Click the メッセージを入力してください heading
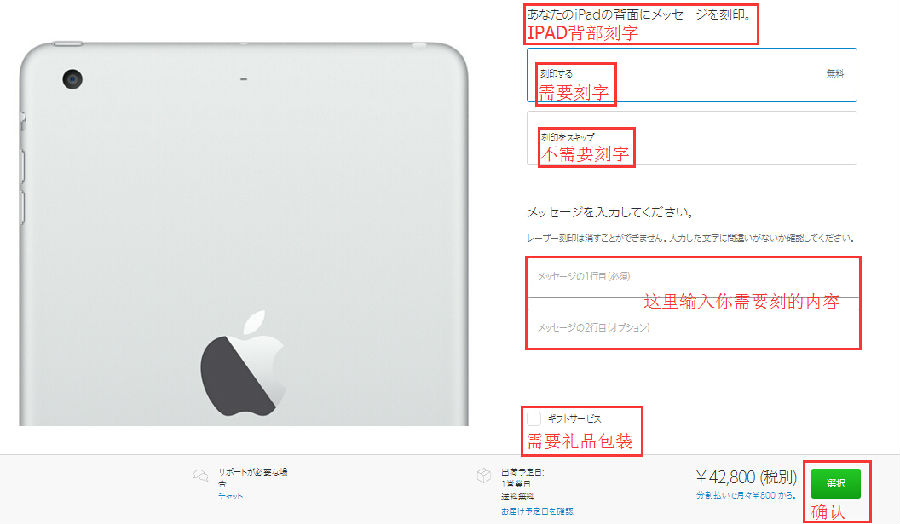The width and height of the screenshot is (900, 524). point(610,212)
